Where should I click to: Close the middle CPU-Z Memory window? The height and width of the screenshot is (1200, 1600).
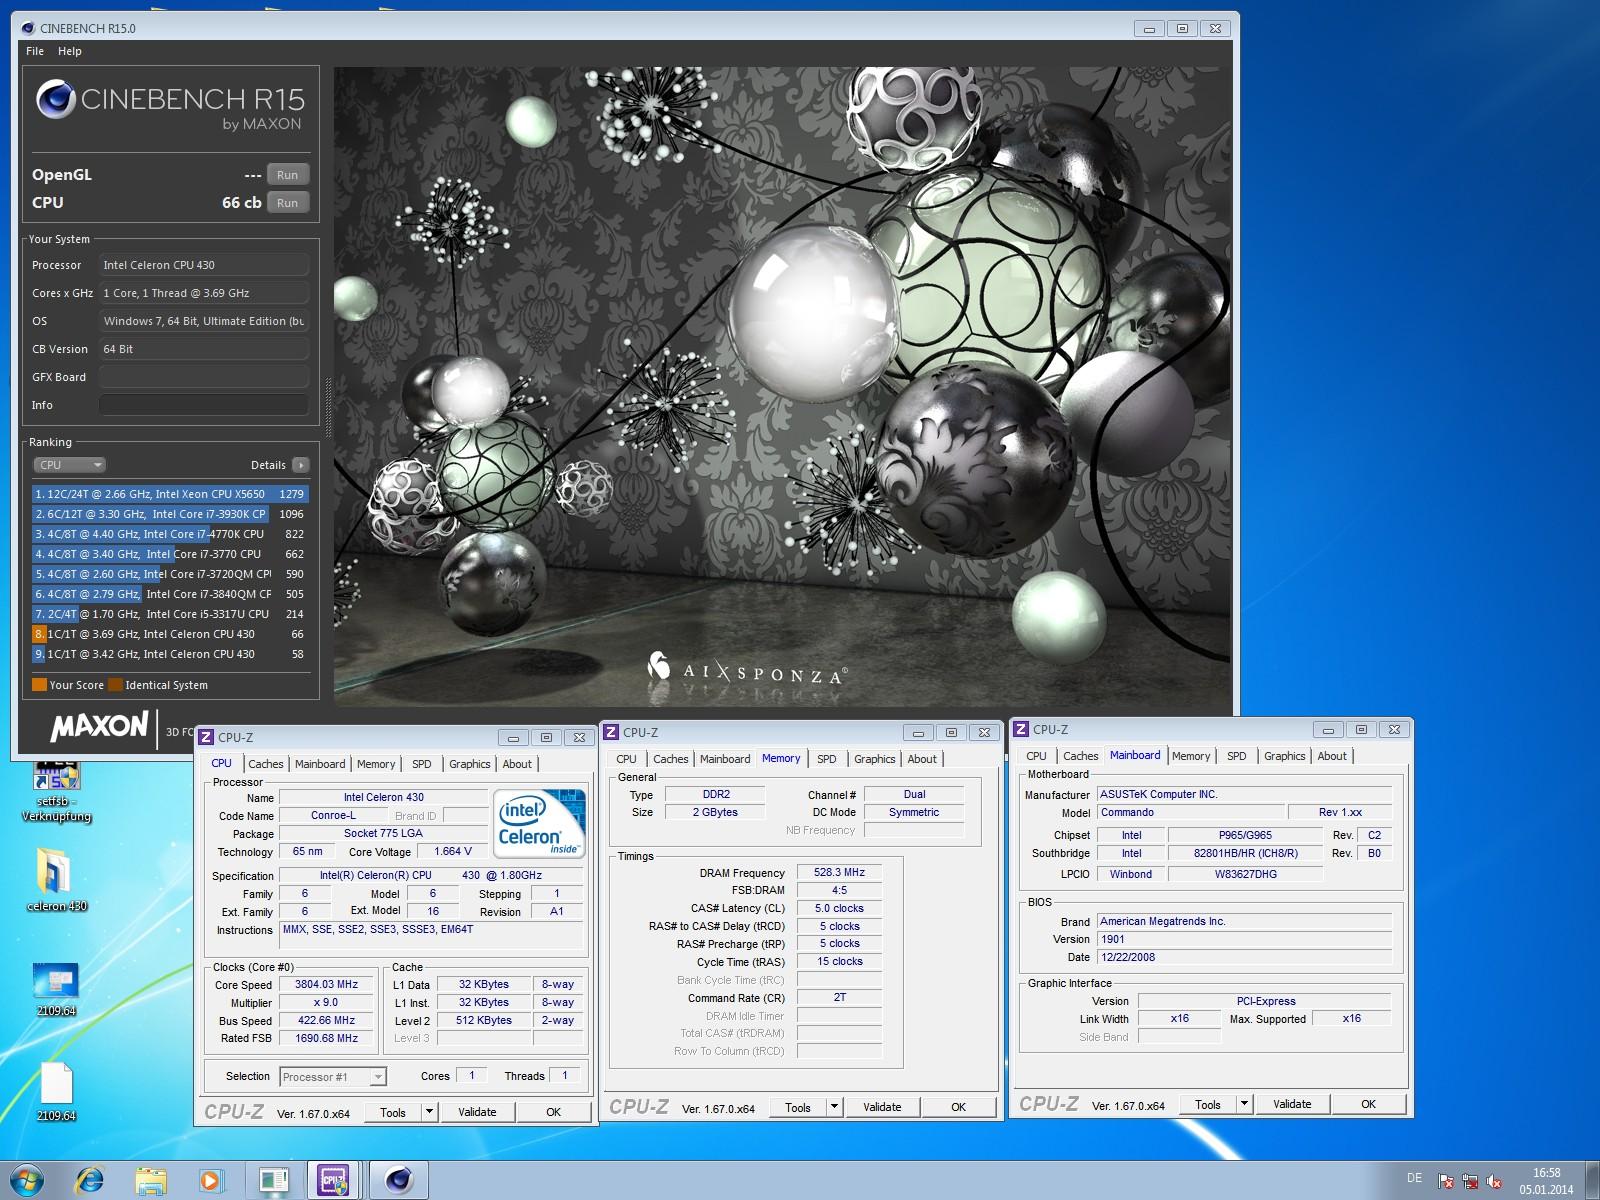click(984, 732)
